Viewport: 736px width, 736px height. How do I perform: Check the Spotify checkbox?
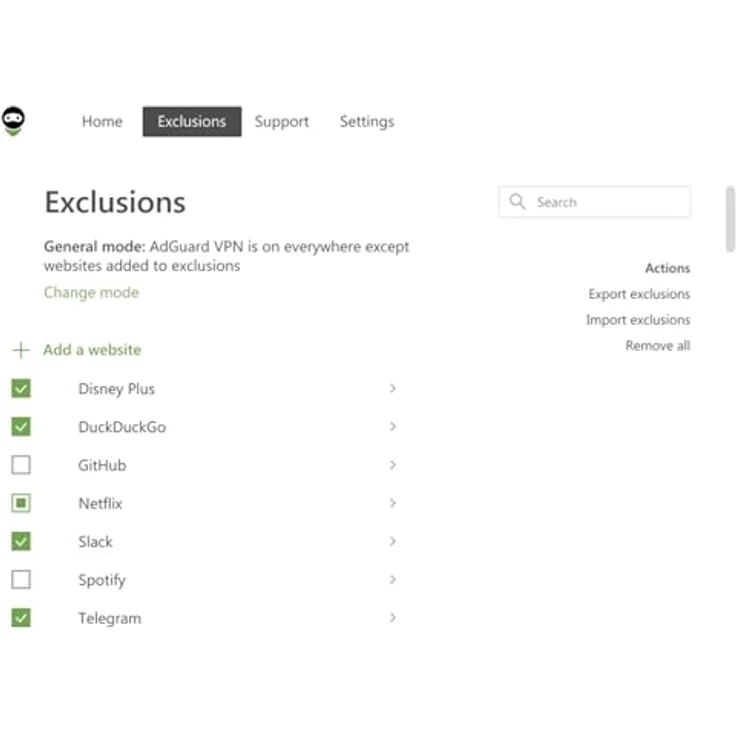(x=21, y=580)
